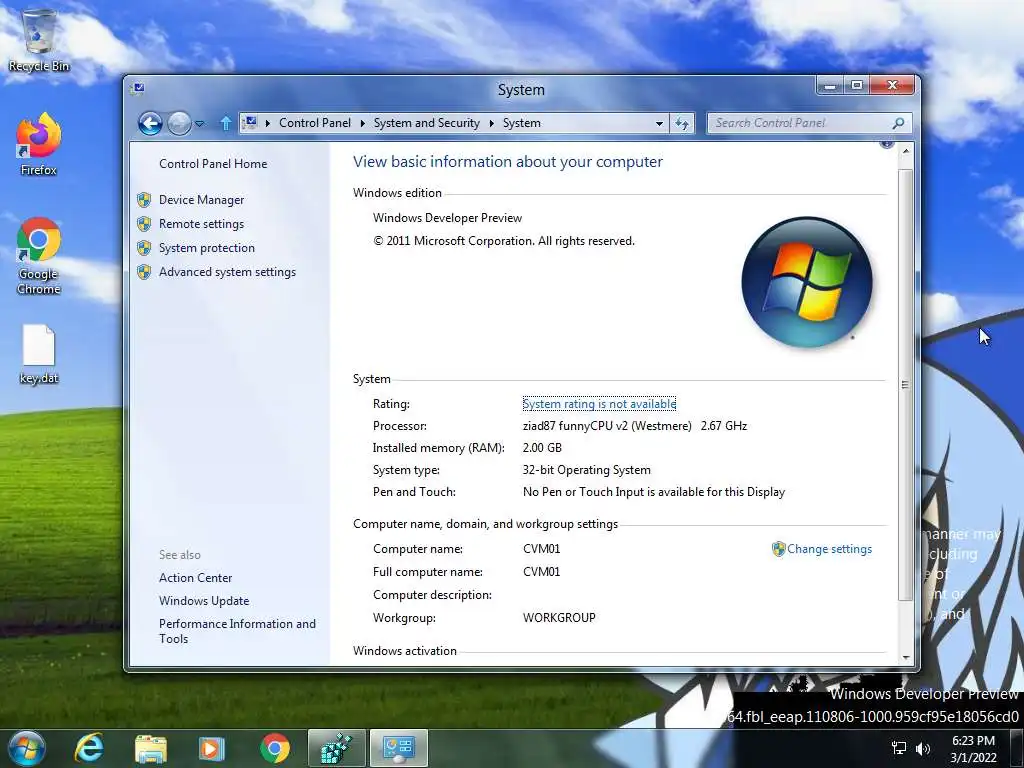Viewport: 1024px width, 768px height.
Task: Launch media player from the taskbar
Action: click(x=211, y=748)
